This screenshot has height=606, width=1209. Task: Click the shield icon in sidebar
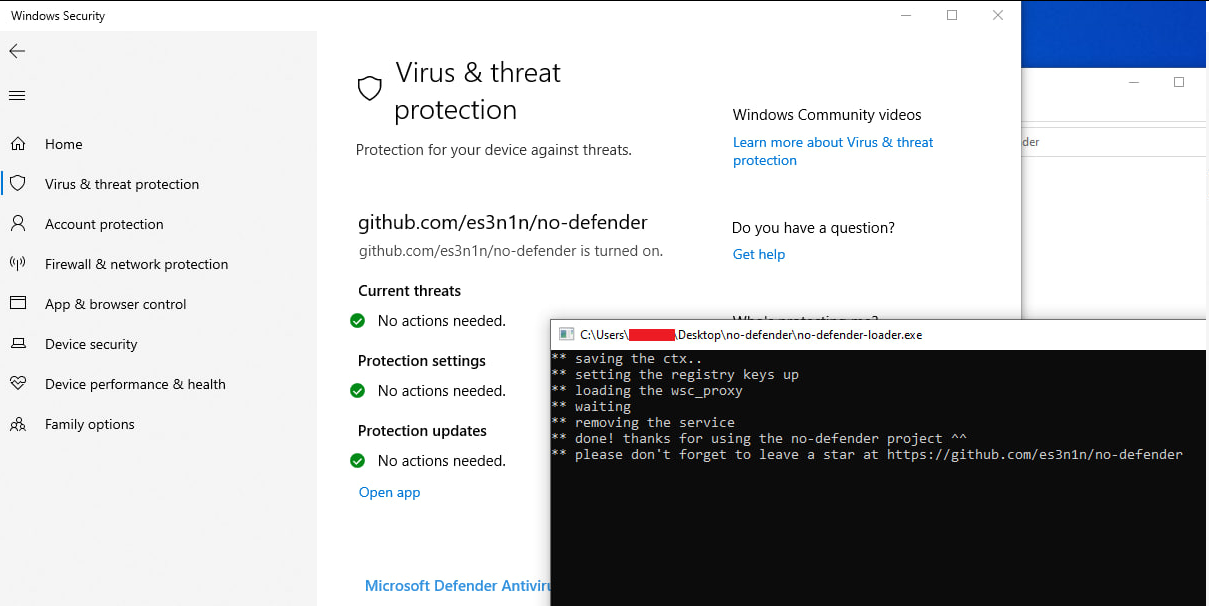pos(17,184)
